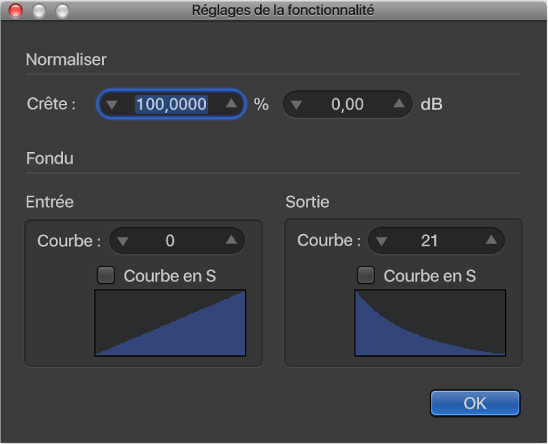Click the Entrée label
Image resolution: width=548 pixels, height=444 pixels.
pyautogui.click(x=50, y=202)
